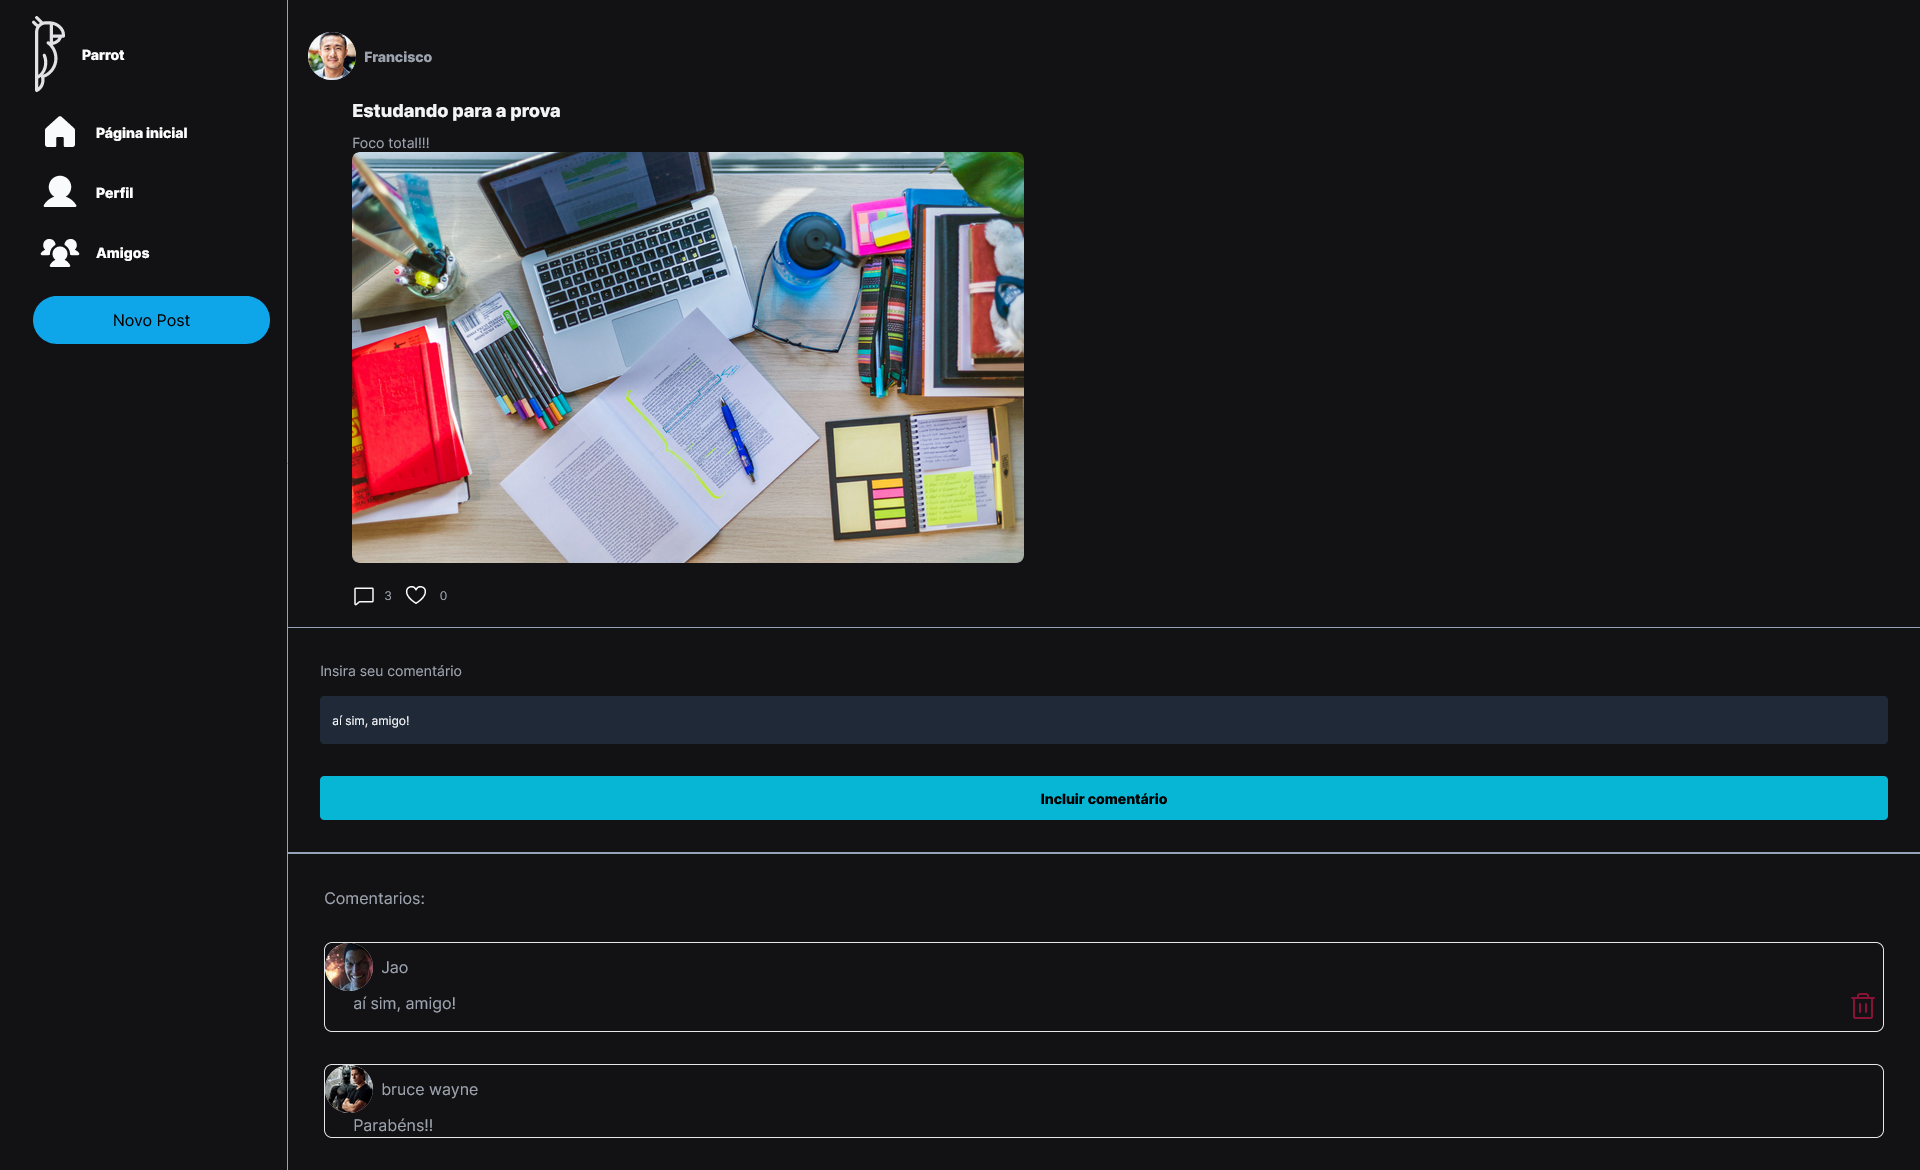Like the post with heart icon
The height and width of the screenshot is (1170, 1920).
tap(416, 595)
